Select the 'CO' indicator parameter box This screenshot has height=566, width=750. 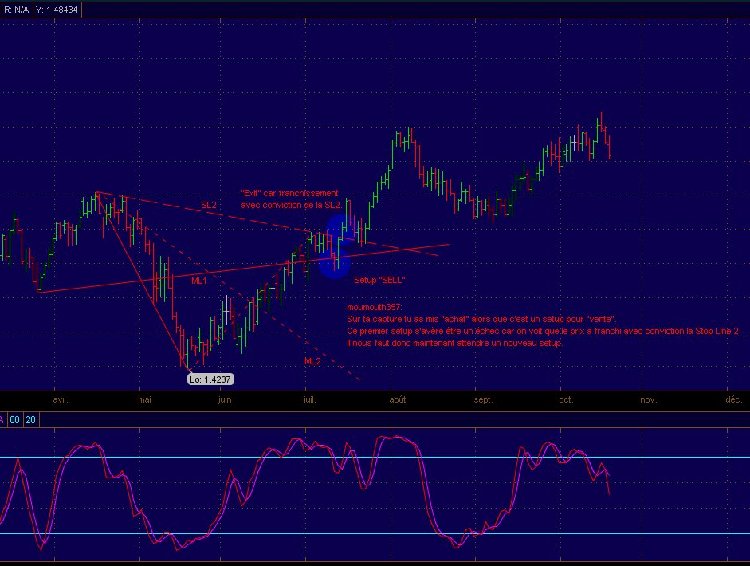click(14, 420)
